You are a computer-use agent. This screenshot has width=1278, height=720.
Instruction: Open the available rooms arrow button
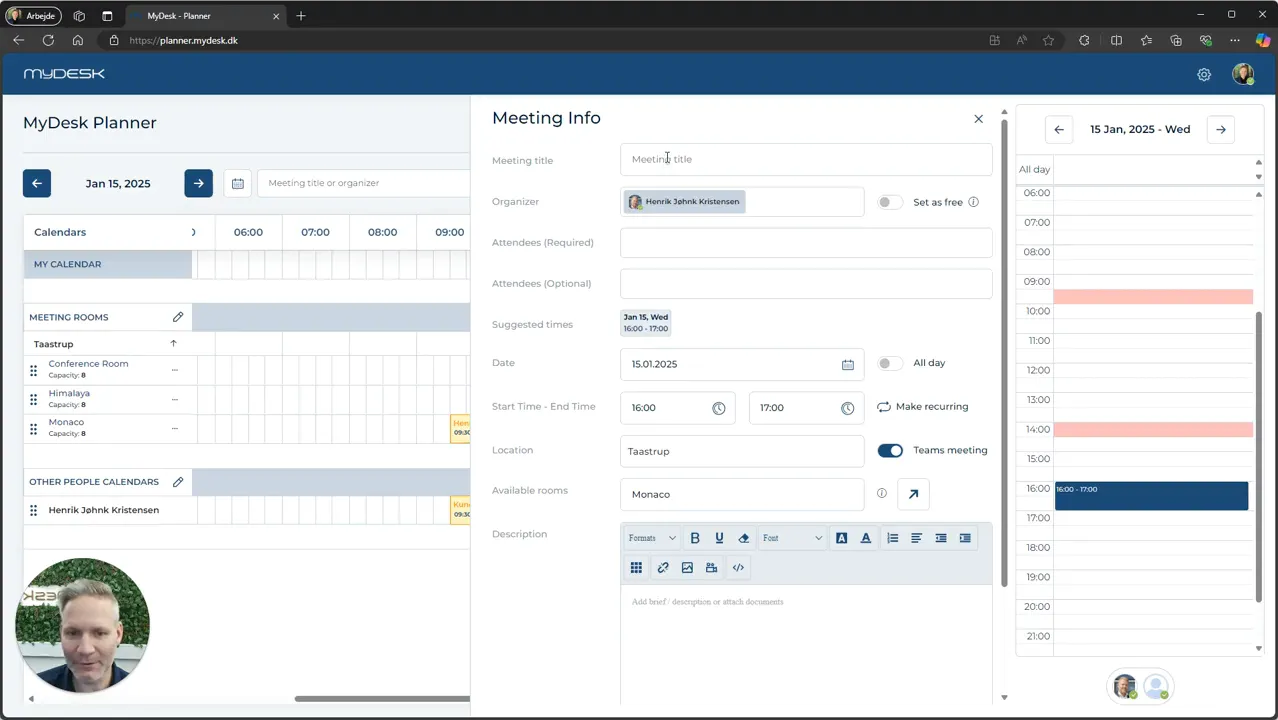(913, 494)
